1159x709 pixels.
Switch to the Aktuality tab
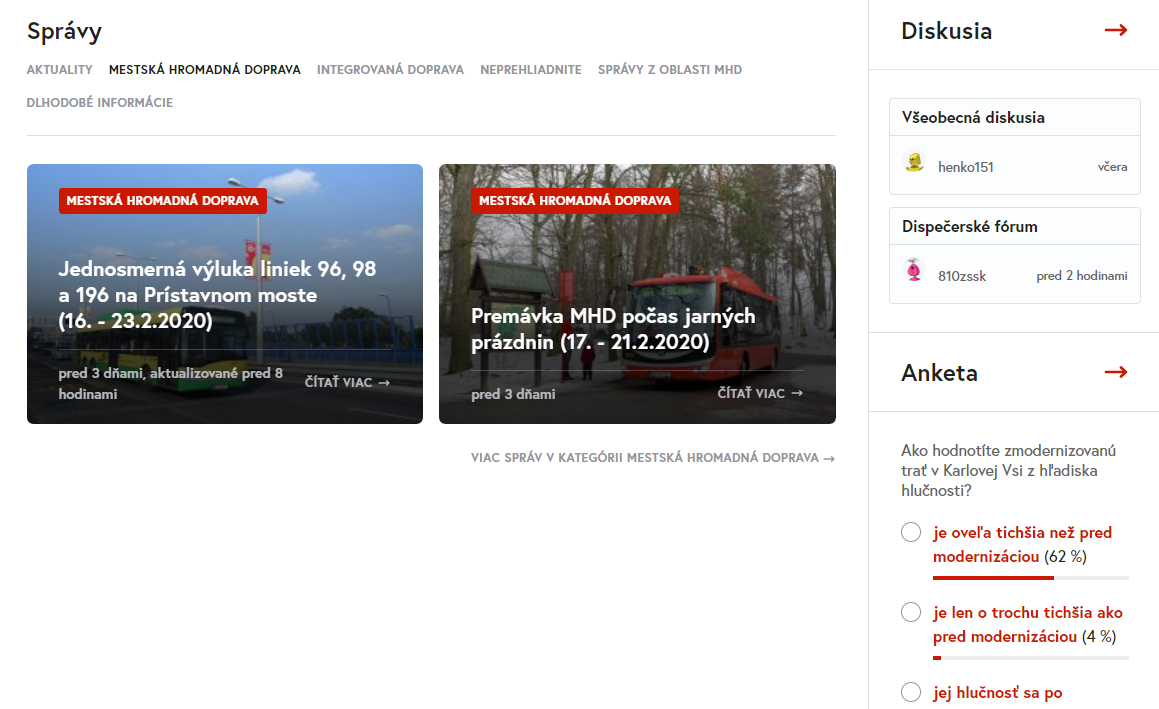pyautogui.click(x=59, y=70)
